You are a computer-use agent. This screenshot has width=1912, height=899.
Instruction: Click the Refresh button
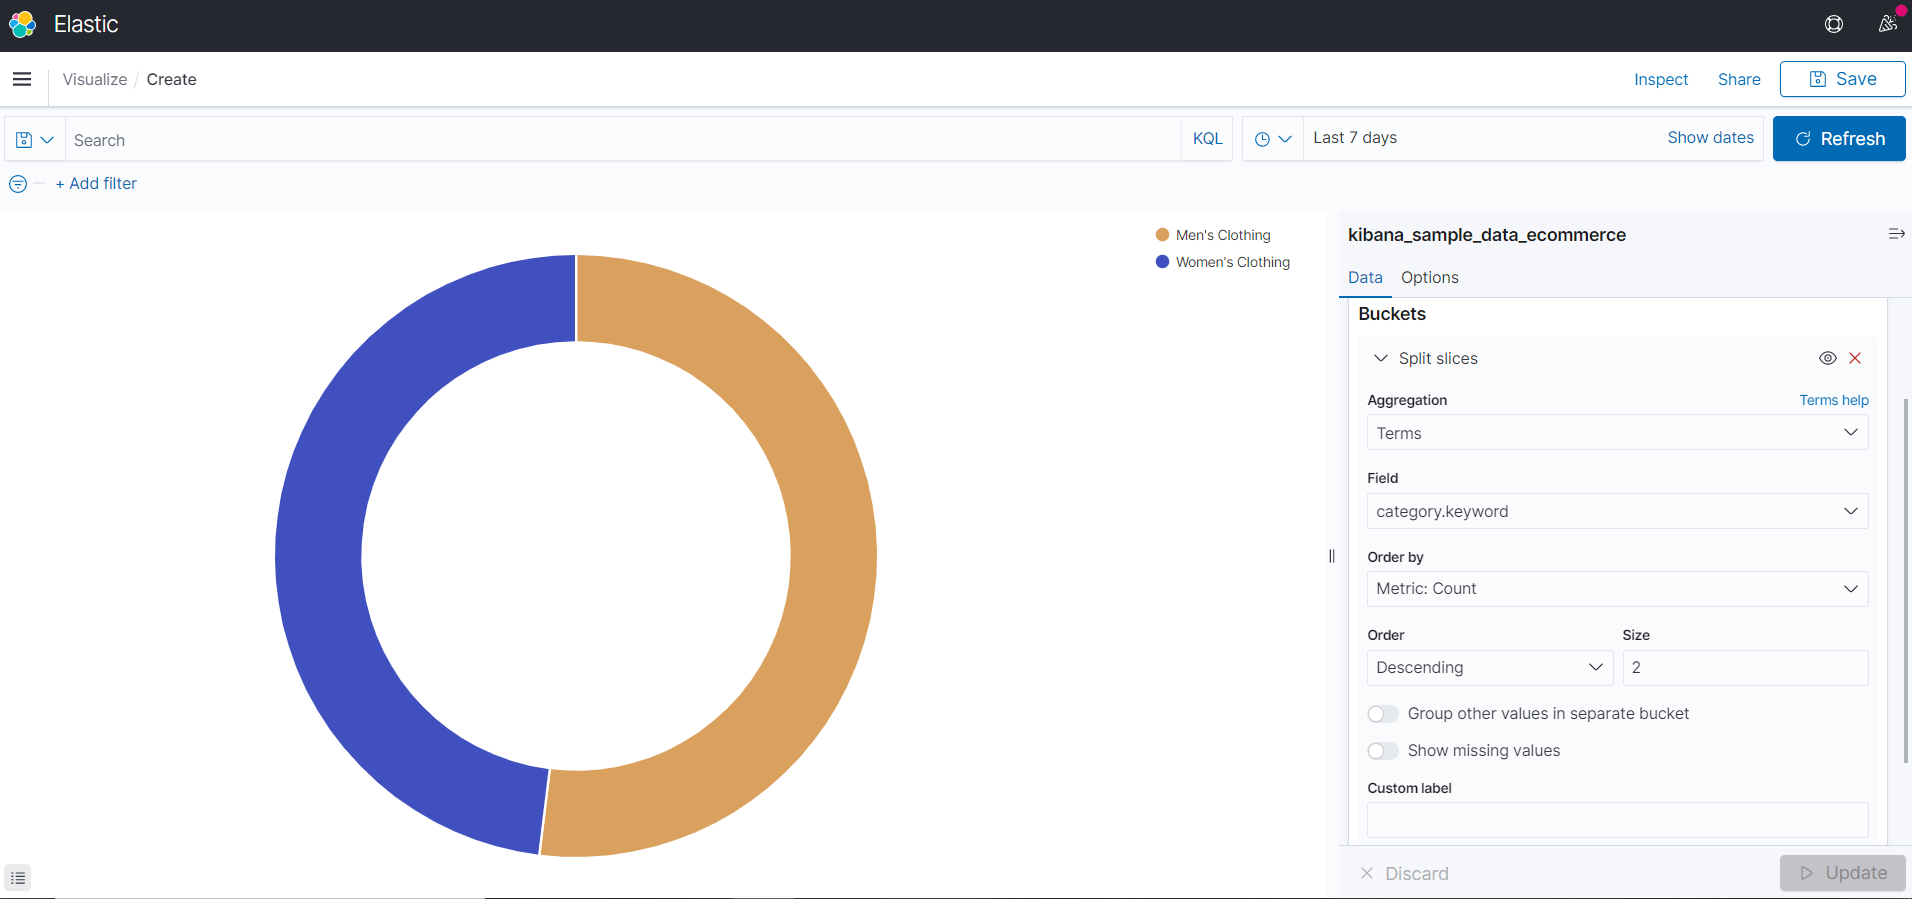pos(1839,139)
